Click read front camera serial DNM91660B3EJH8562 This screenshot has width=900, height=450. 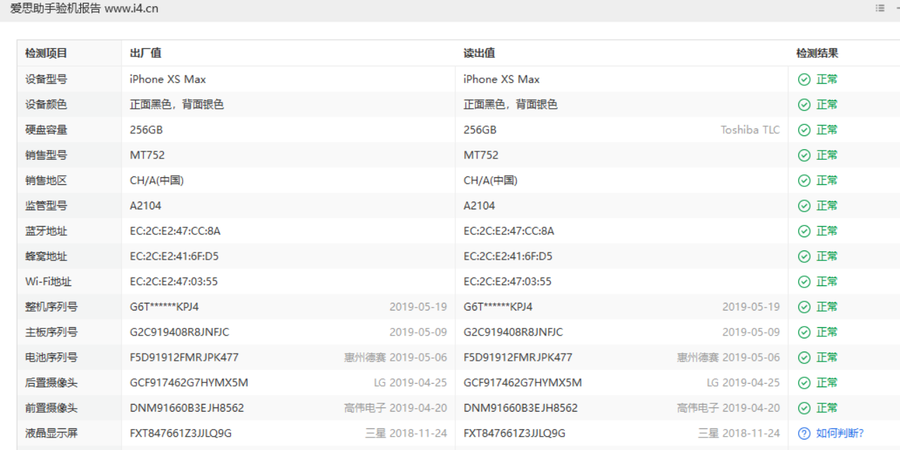click(x=521, y=408)
